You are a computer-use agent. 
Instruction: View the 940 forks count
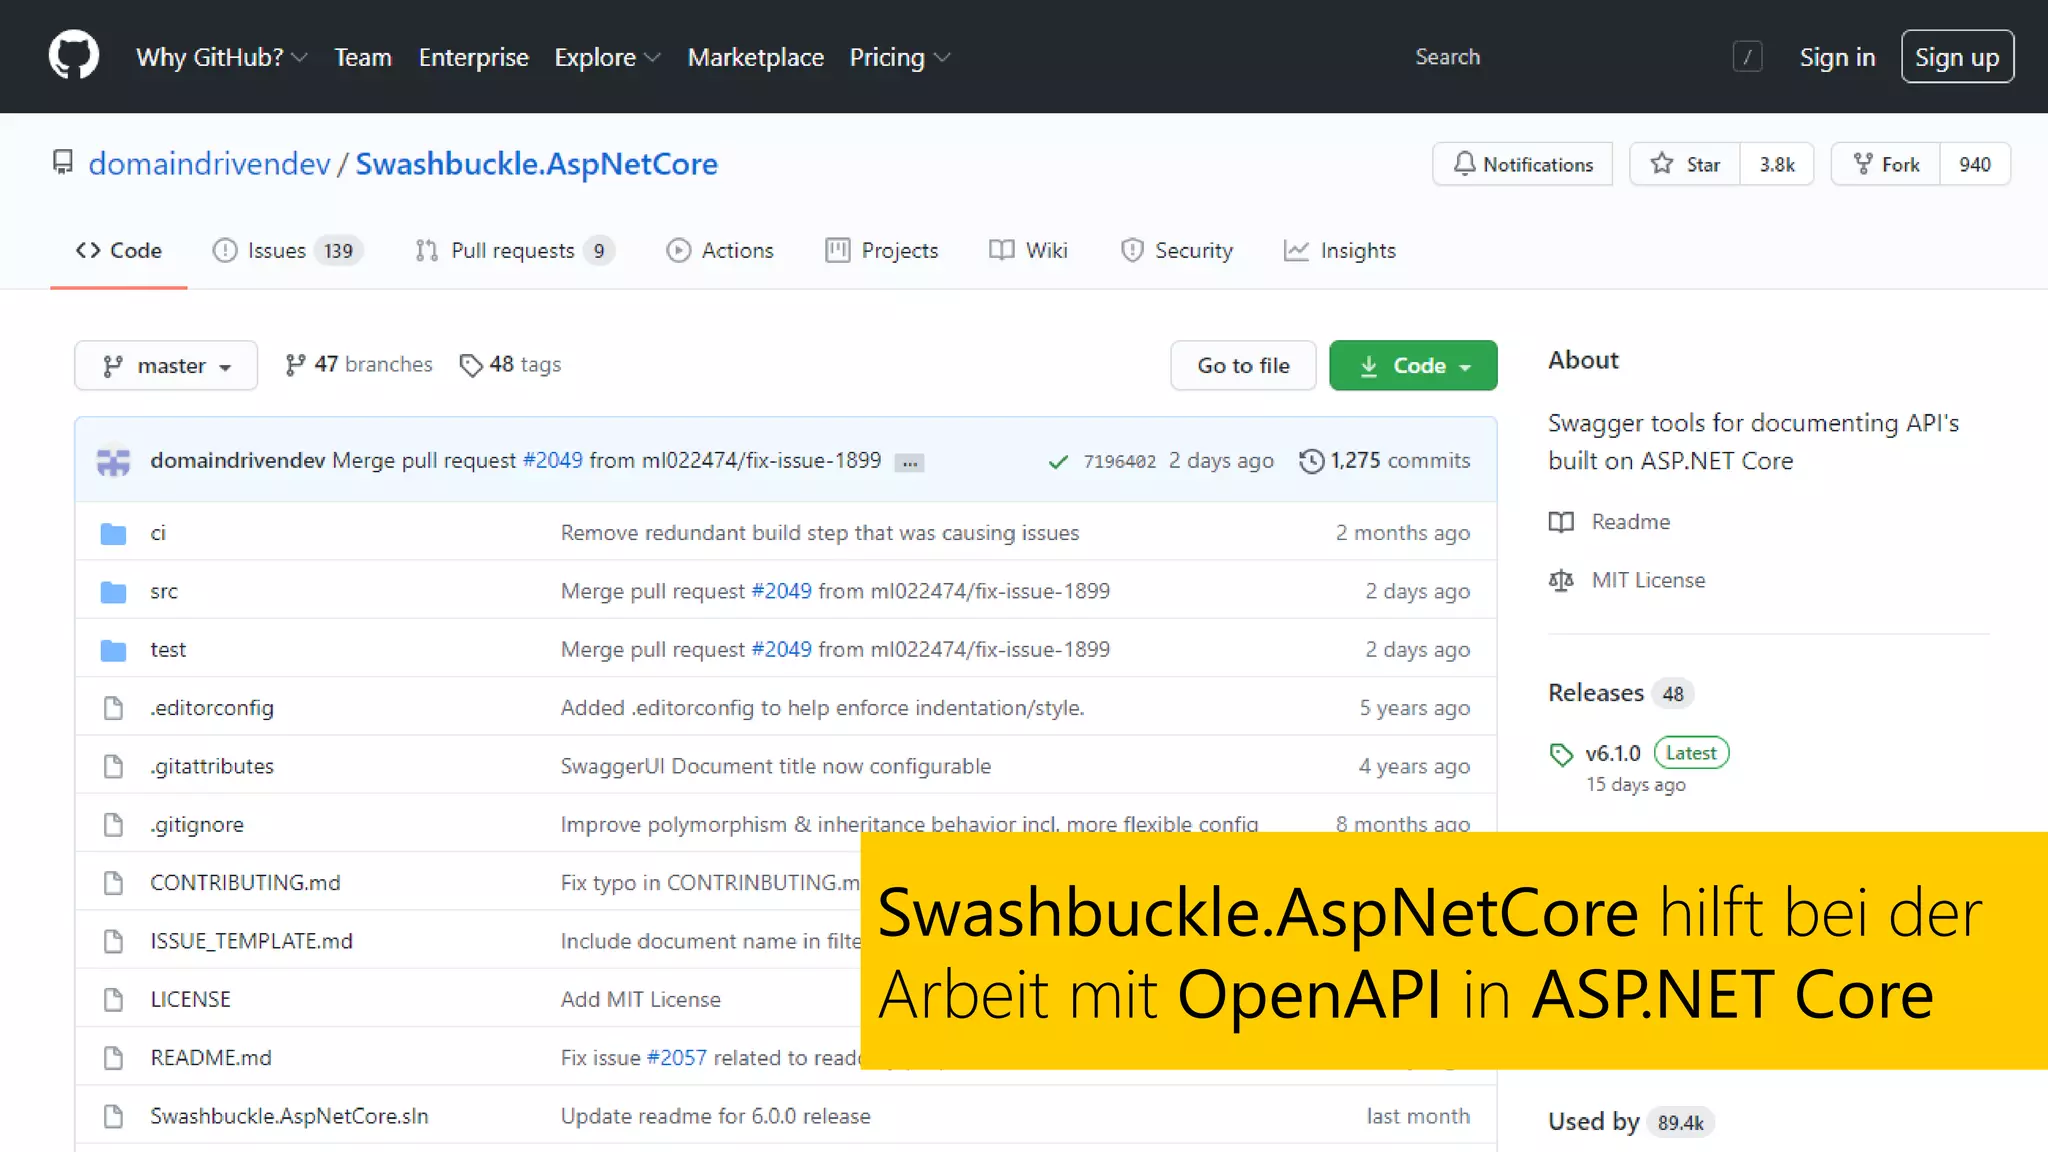coord(1975,164)
